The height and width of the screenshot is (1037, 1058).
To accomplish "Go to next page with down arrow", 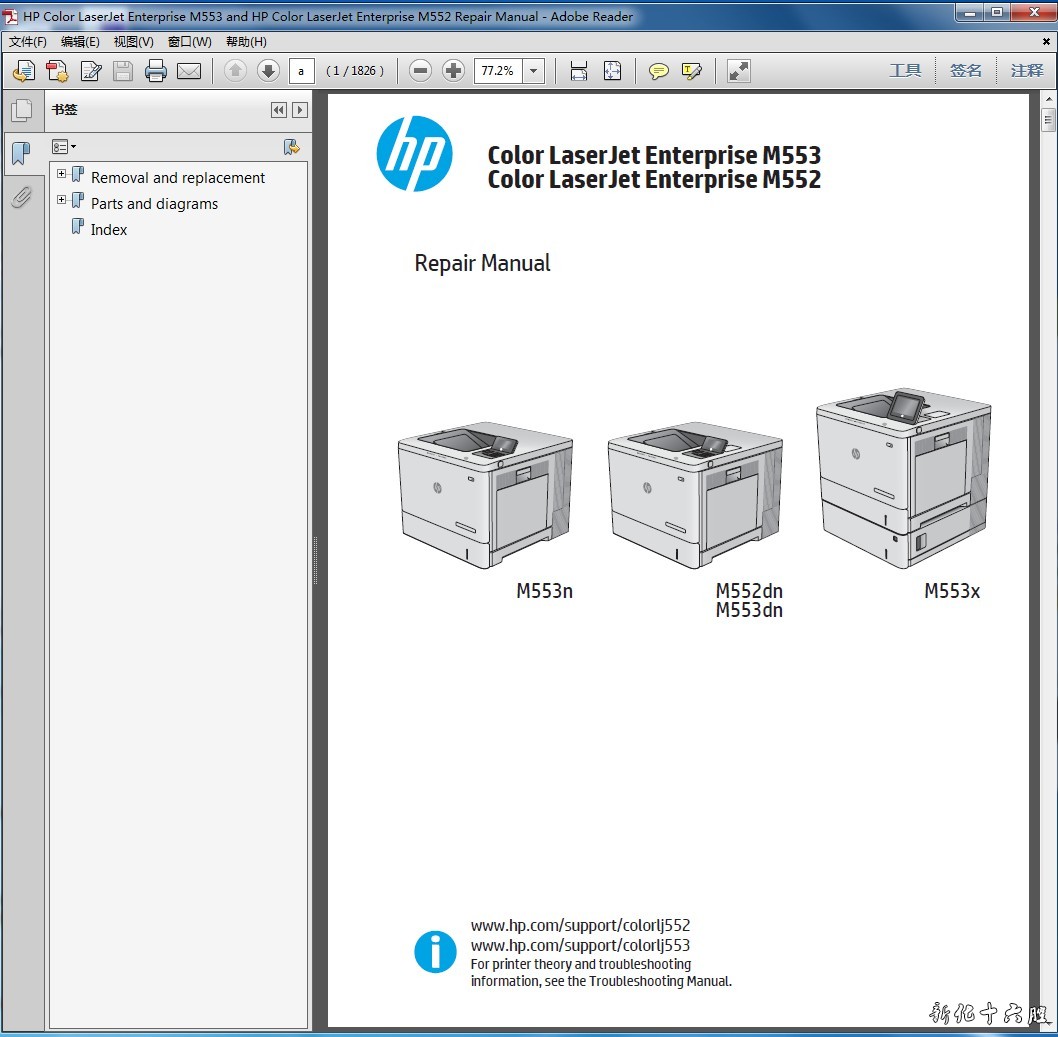I will [x=268, y=71].
